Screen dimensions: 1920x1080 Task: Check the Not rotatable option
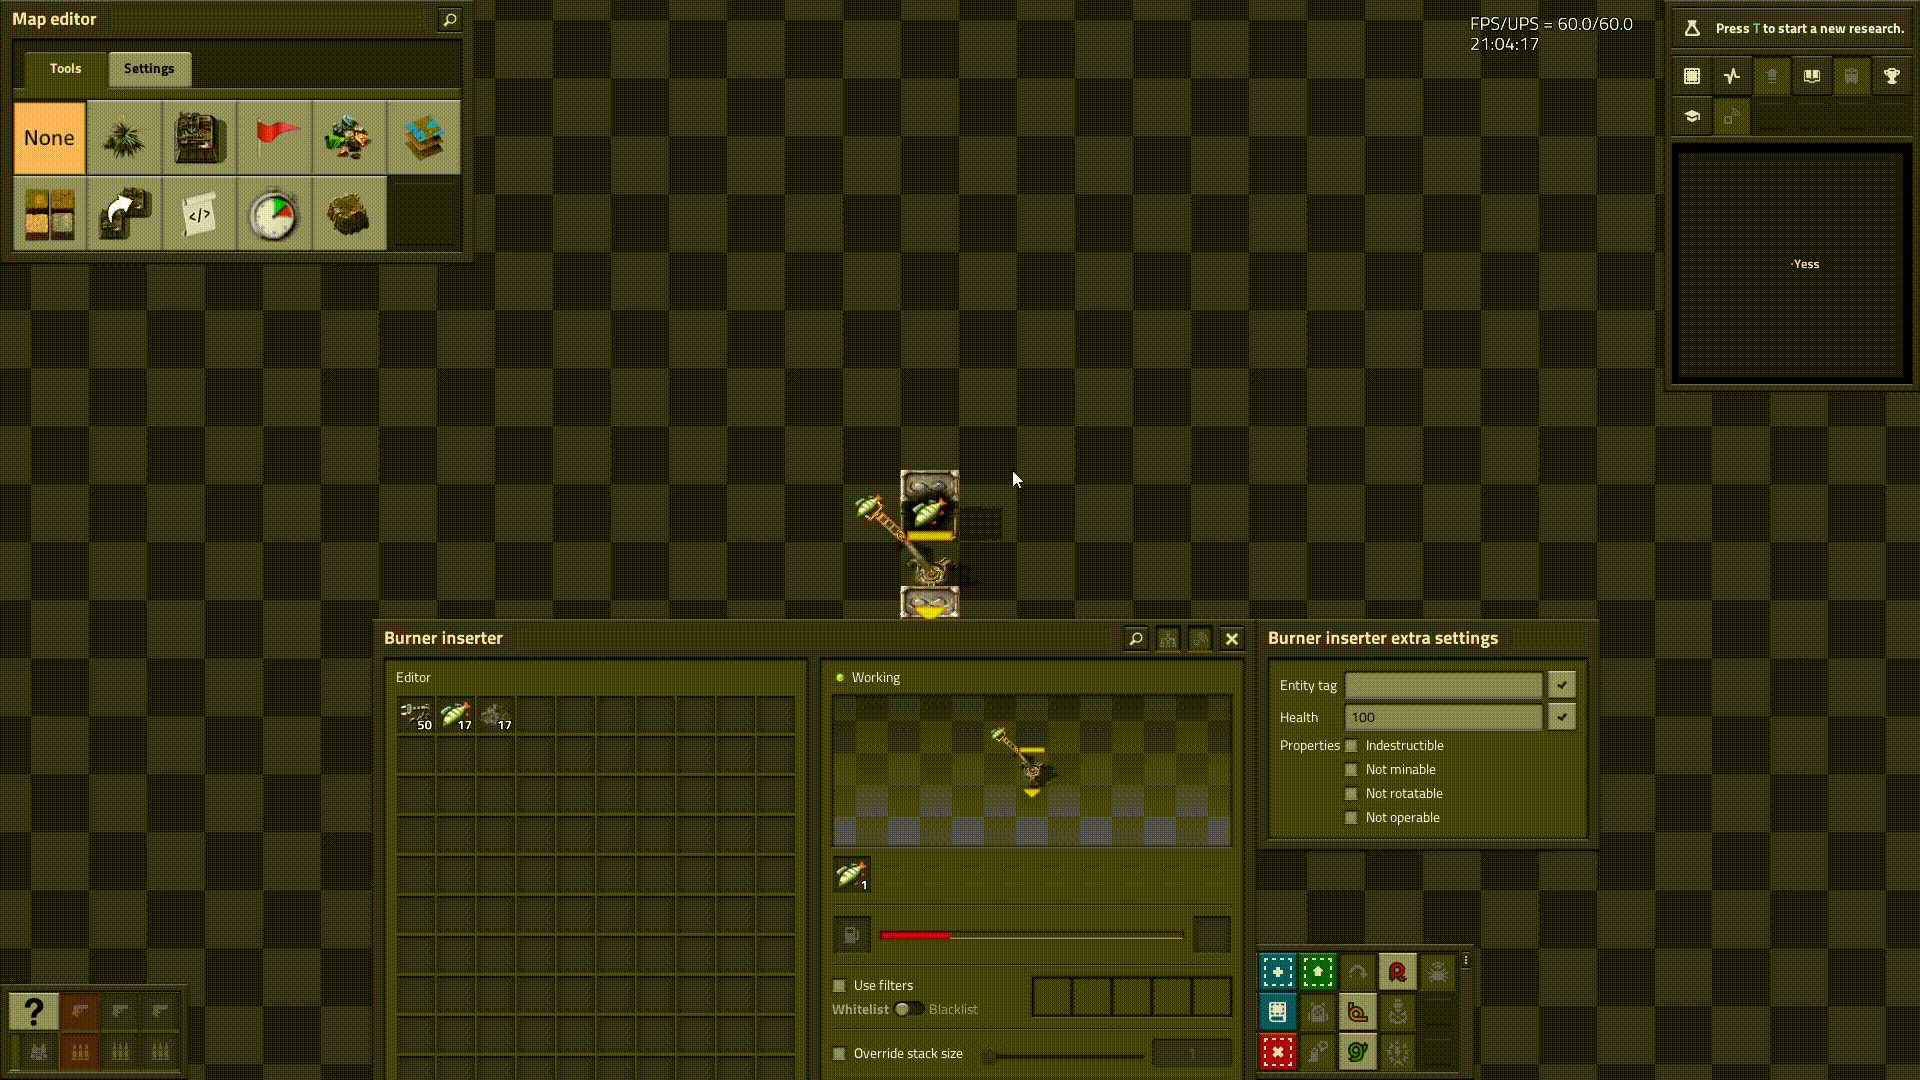pos(1352,794)
